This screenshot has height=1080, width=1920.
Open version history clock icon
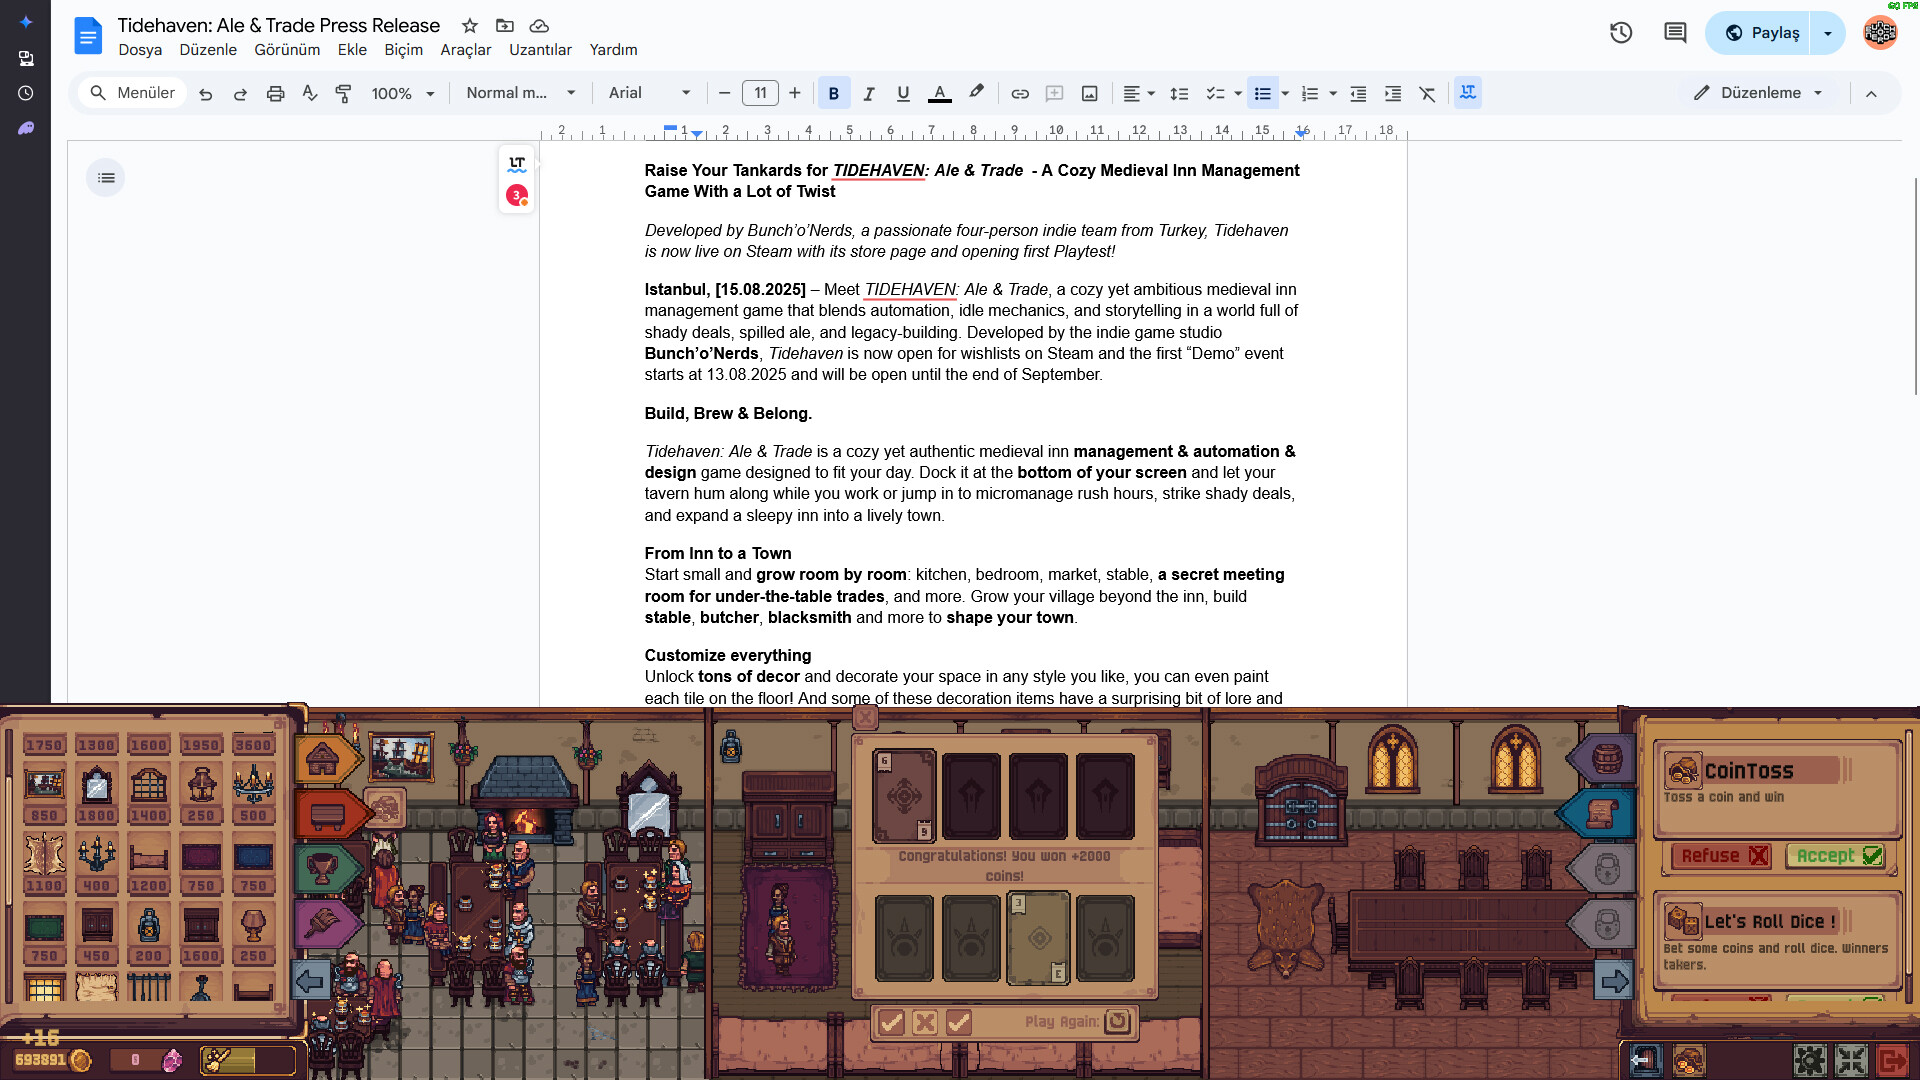1621,32
